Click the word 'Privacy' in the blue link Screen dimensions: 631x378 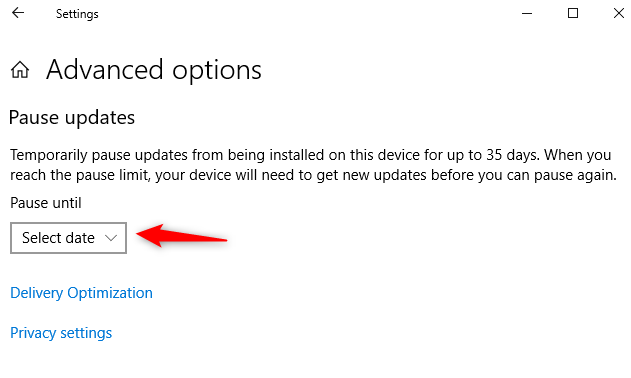pos(33,333)
